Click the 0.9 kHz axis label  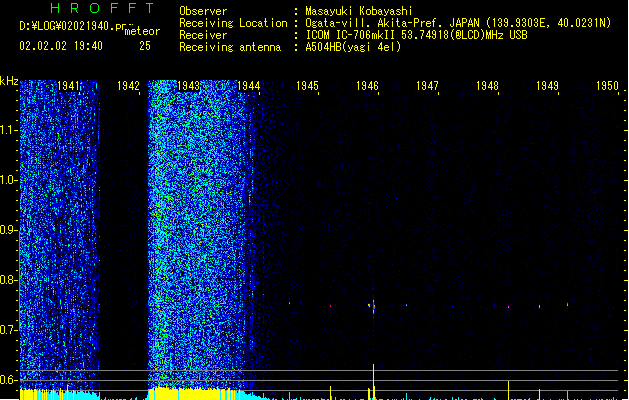pyautogui.click(x=8, y=230)
